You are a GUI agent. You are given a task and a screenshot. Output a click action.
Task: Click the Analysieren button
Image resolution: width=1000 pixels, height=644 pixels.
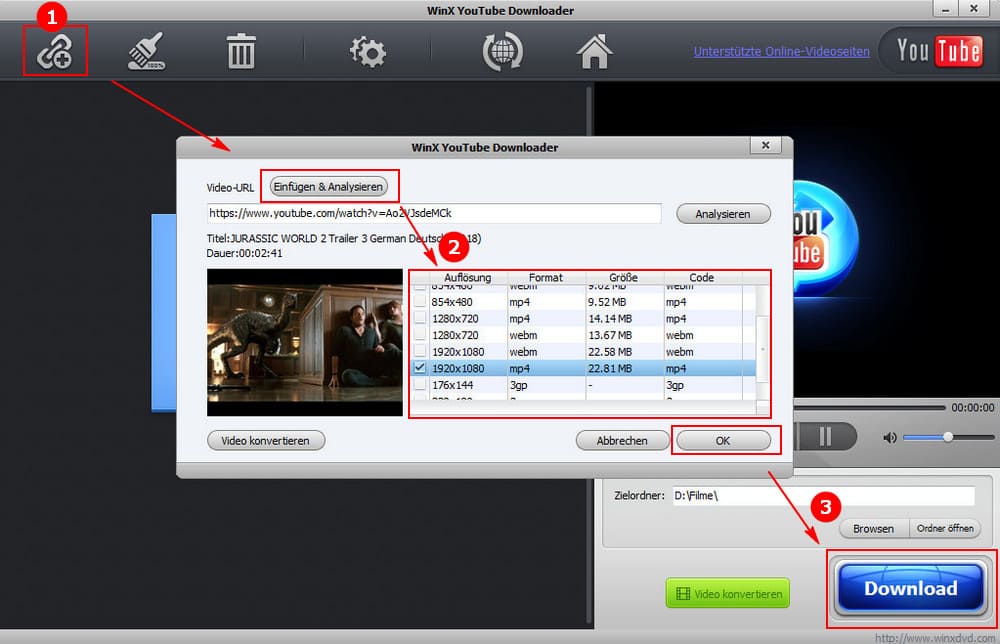[x=723, y=214]
